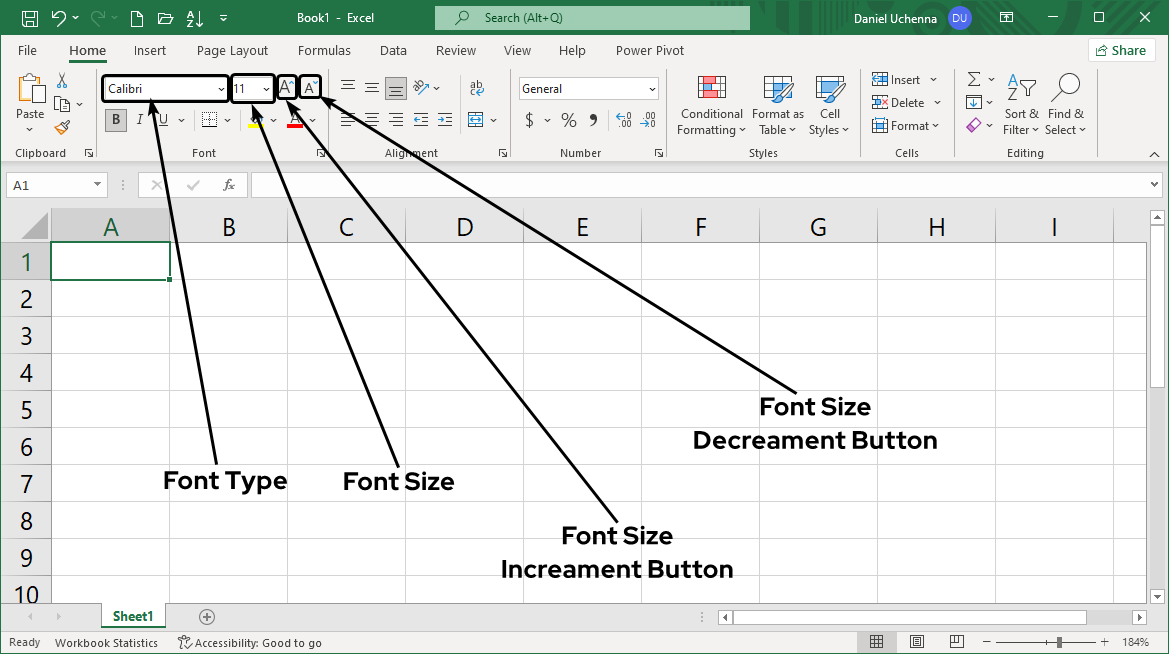This screenshot has width=1169, height=654.
Task: Apply Wrap Text formatting
Action: click(x=477, y=88)
